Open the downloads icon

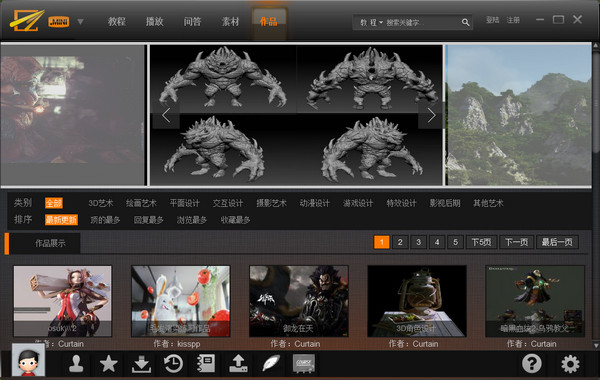141,364
